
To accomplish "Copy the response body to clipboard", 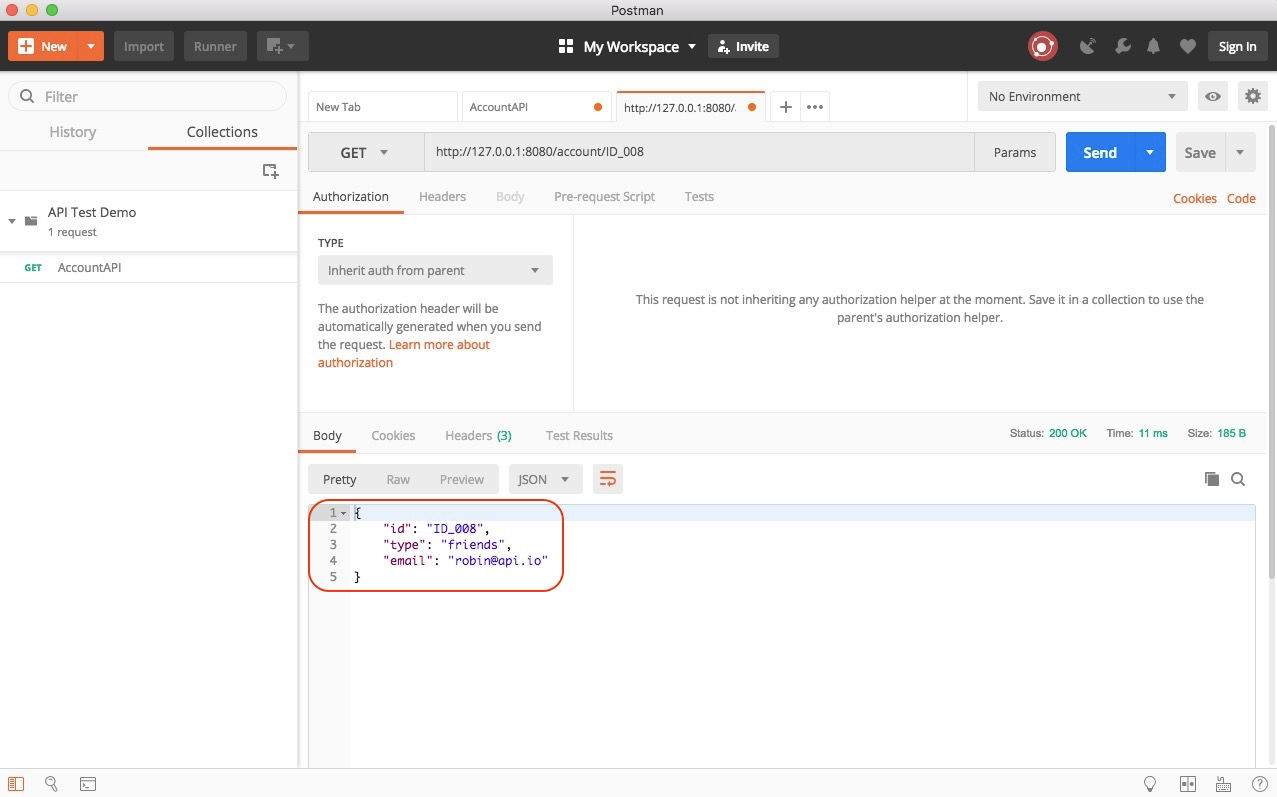I will tap(1211, 479).
